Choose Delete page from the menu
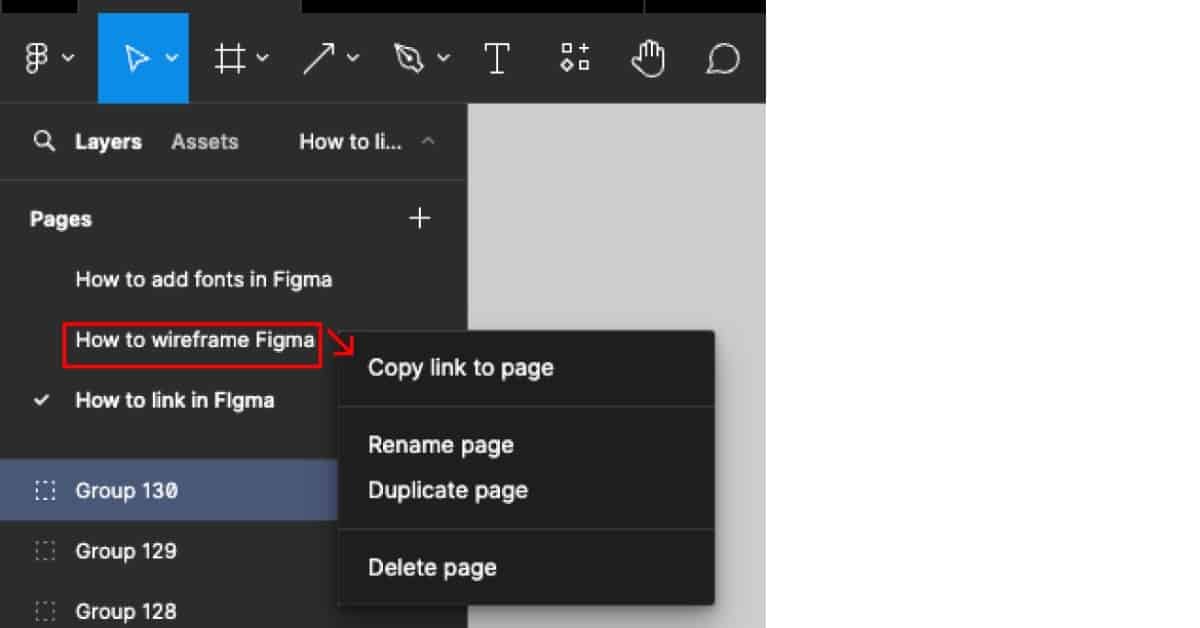This screenshot has height=628, width=1200. (x=432, y=566)
